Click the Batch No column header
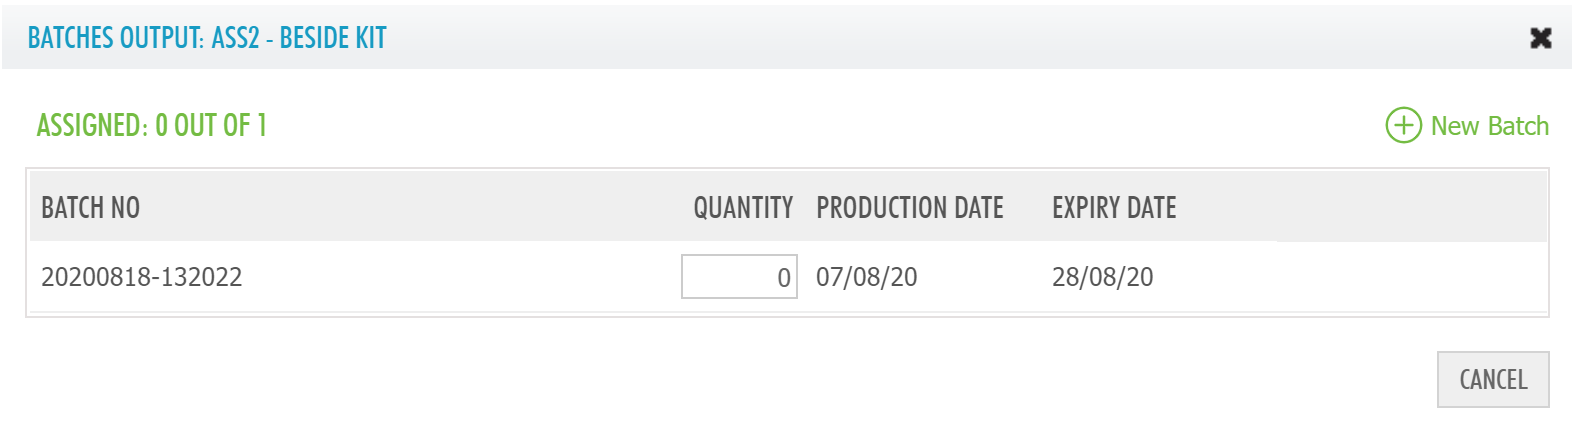Screen dimensions: 1572x448 click(x=90, y=208)
